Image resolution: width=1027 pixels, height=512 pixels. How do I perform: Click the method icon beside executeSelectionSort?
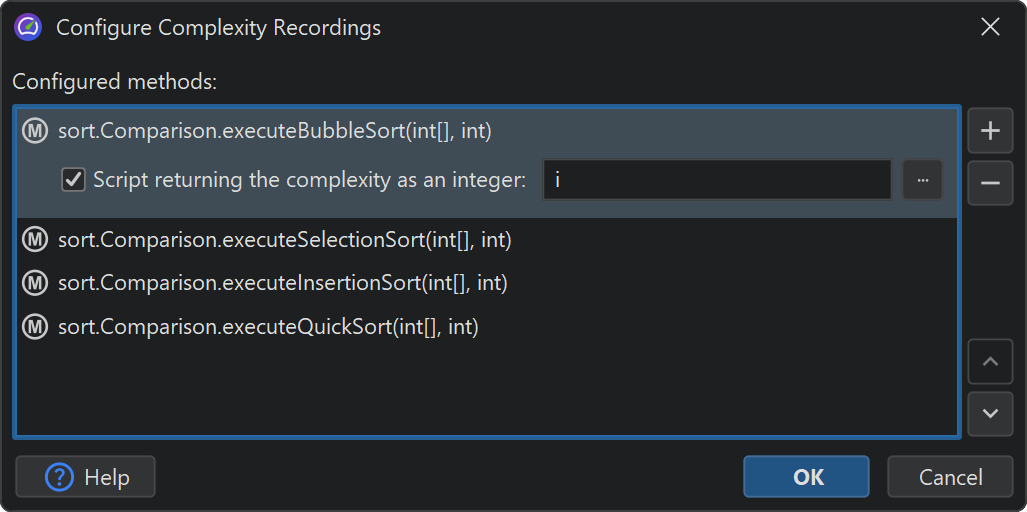click(36, 239)
